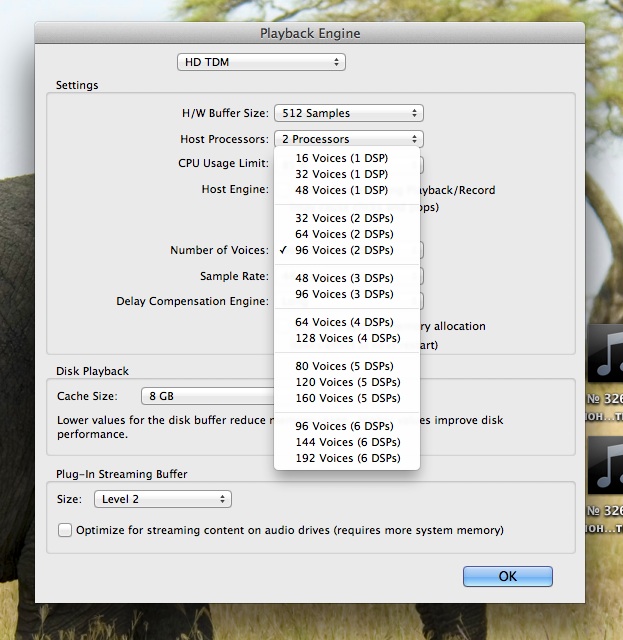Select 120 Voices (5 DSPs)

pos(347,382)
